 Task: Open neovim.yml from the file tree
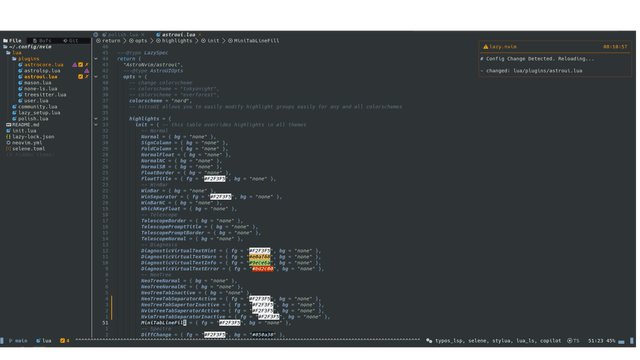(24, 143)
